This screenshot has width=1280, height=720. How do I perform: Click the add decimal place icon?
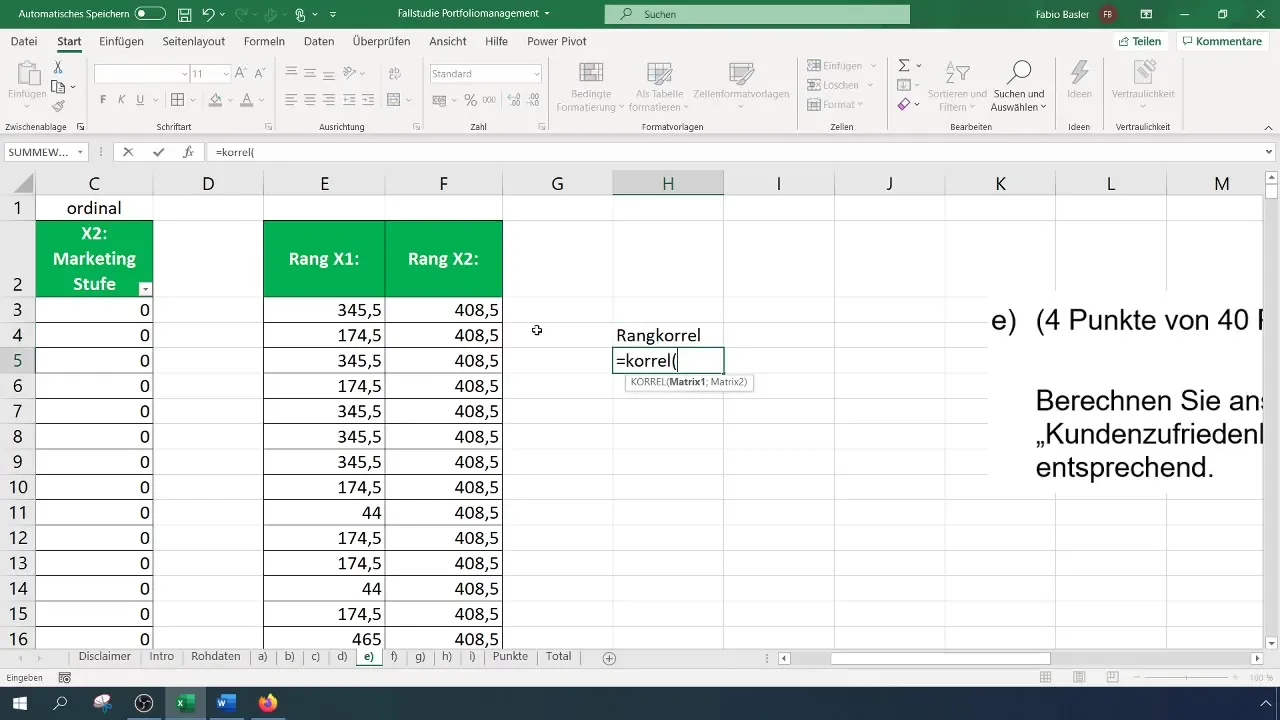click(x=514, y=100)
